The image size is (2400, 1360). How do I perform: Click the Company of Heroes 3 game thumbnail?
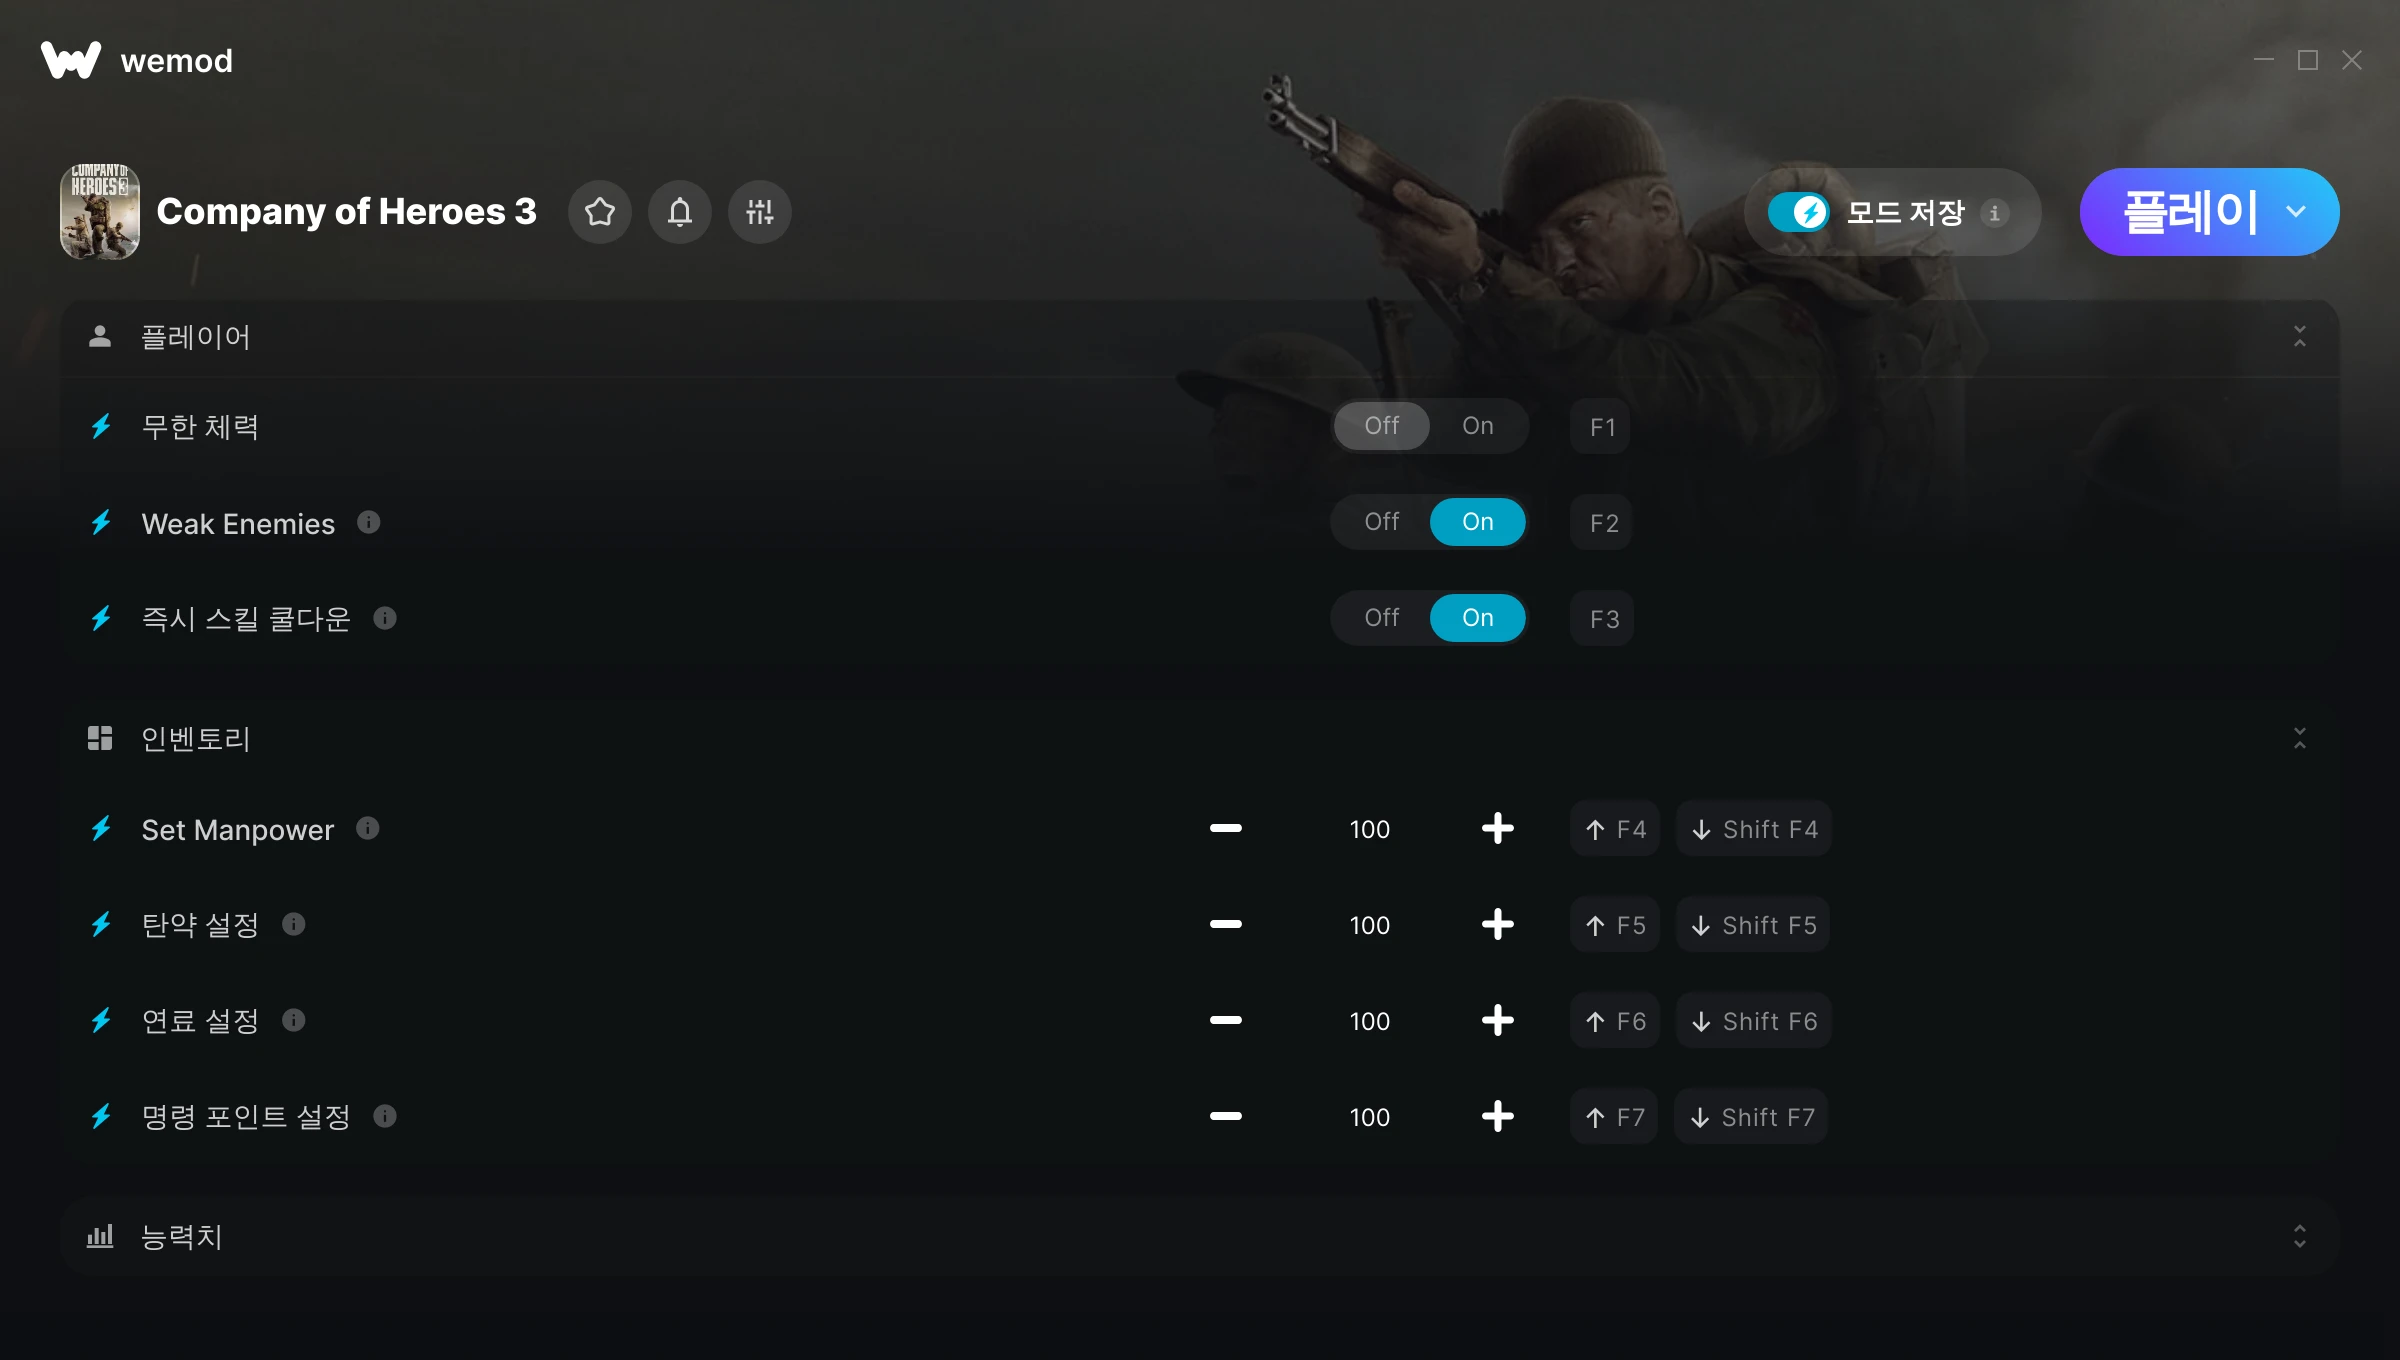100,212
